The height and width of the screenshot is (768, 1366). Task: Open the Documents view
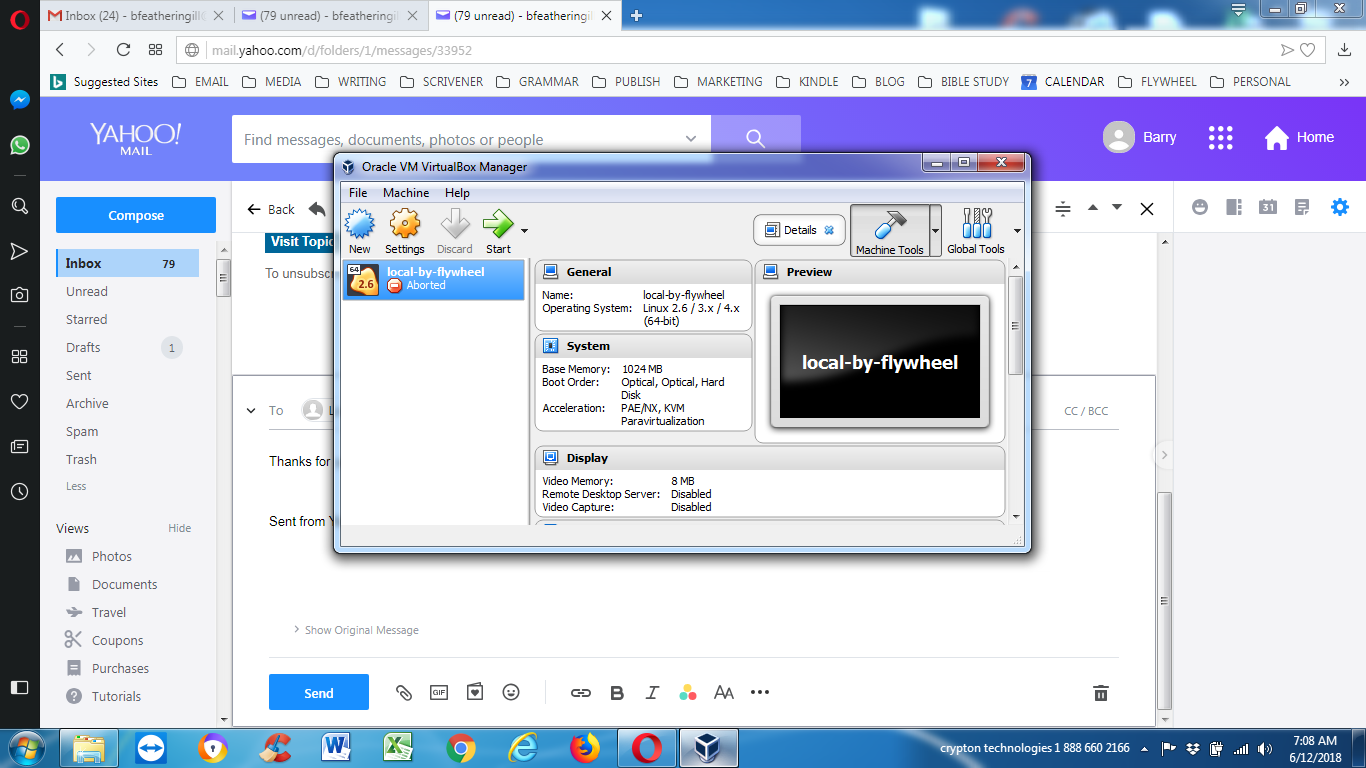125,584
